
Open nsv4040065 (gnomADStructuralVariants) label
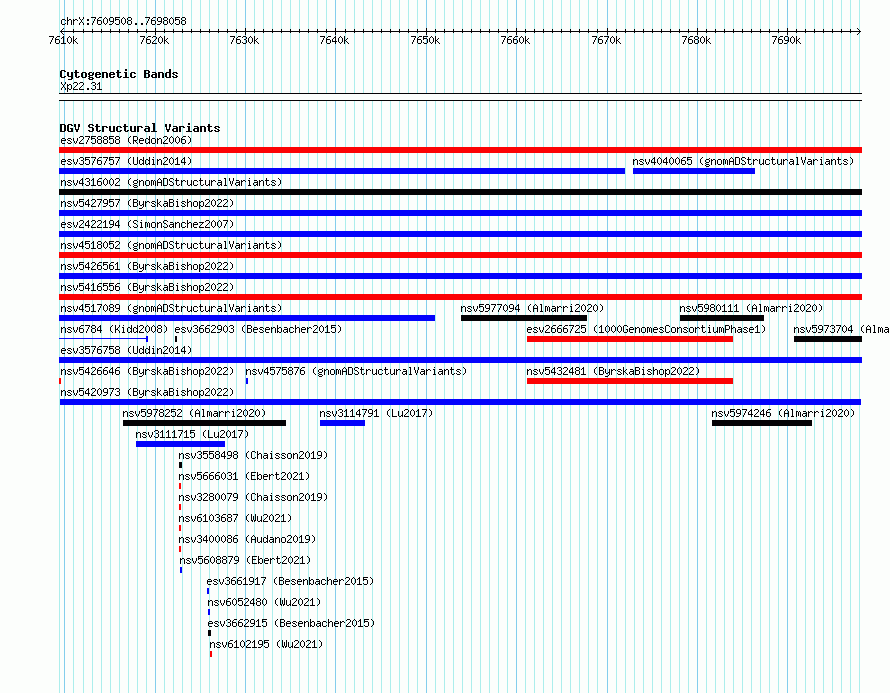tap(743, 161)
